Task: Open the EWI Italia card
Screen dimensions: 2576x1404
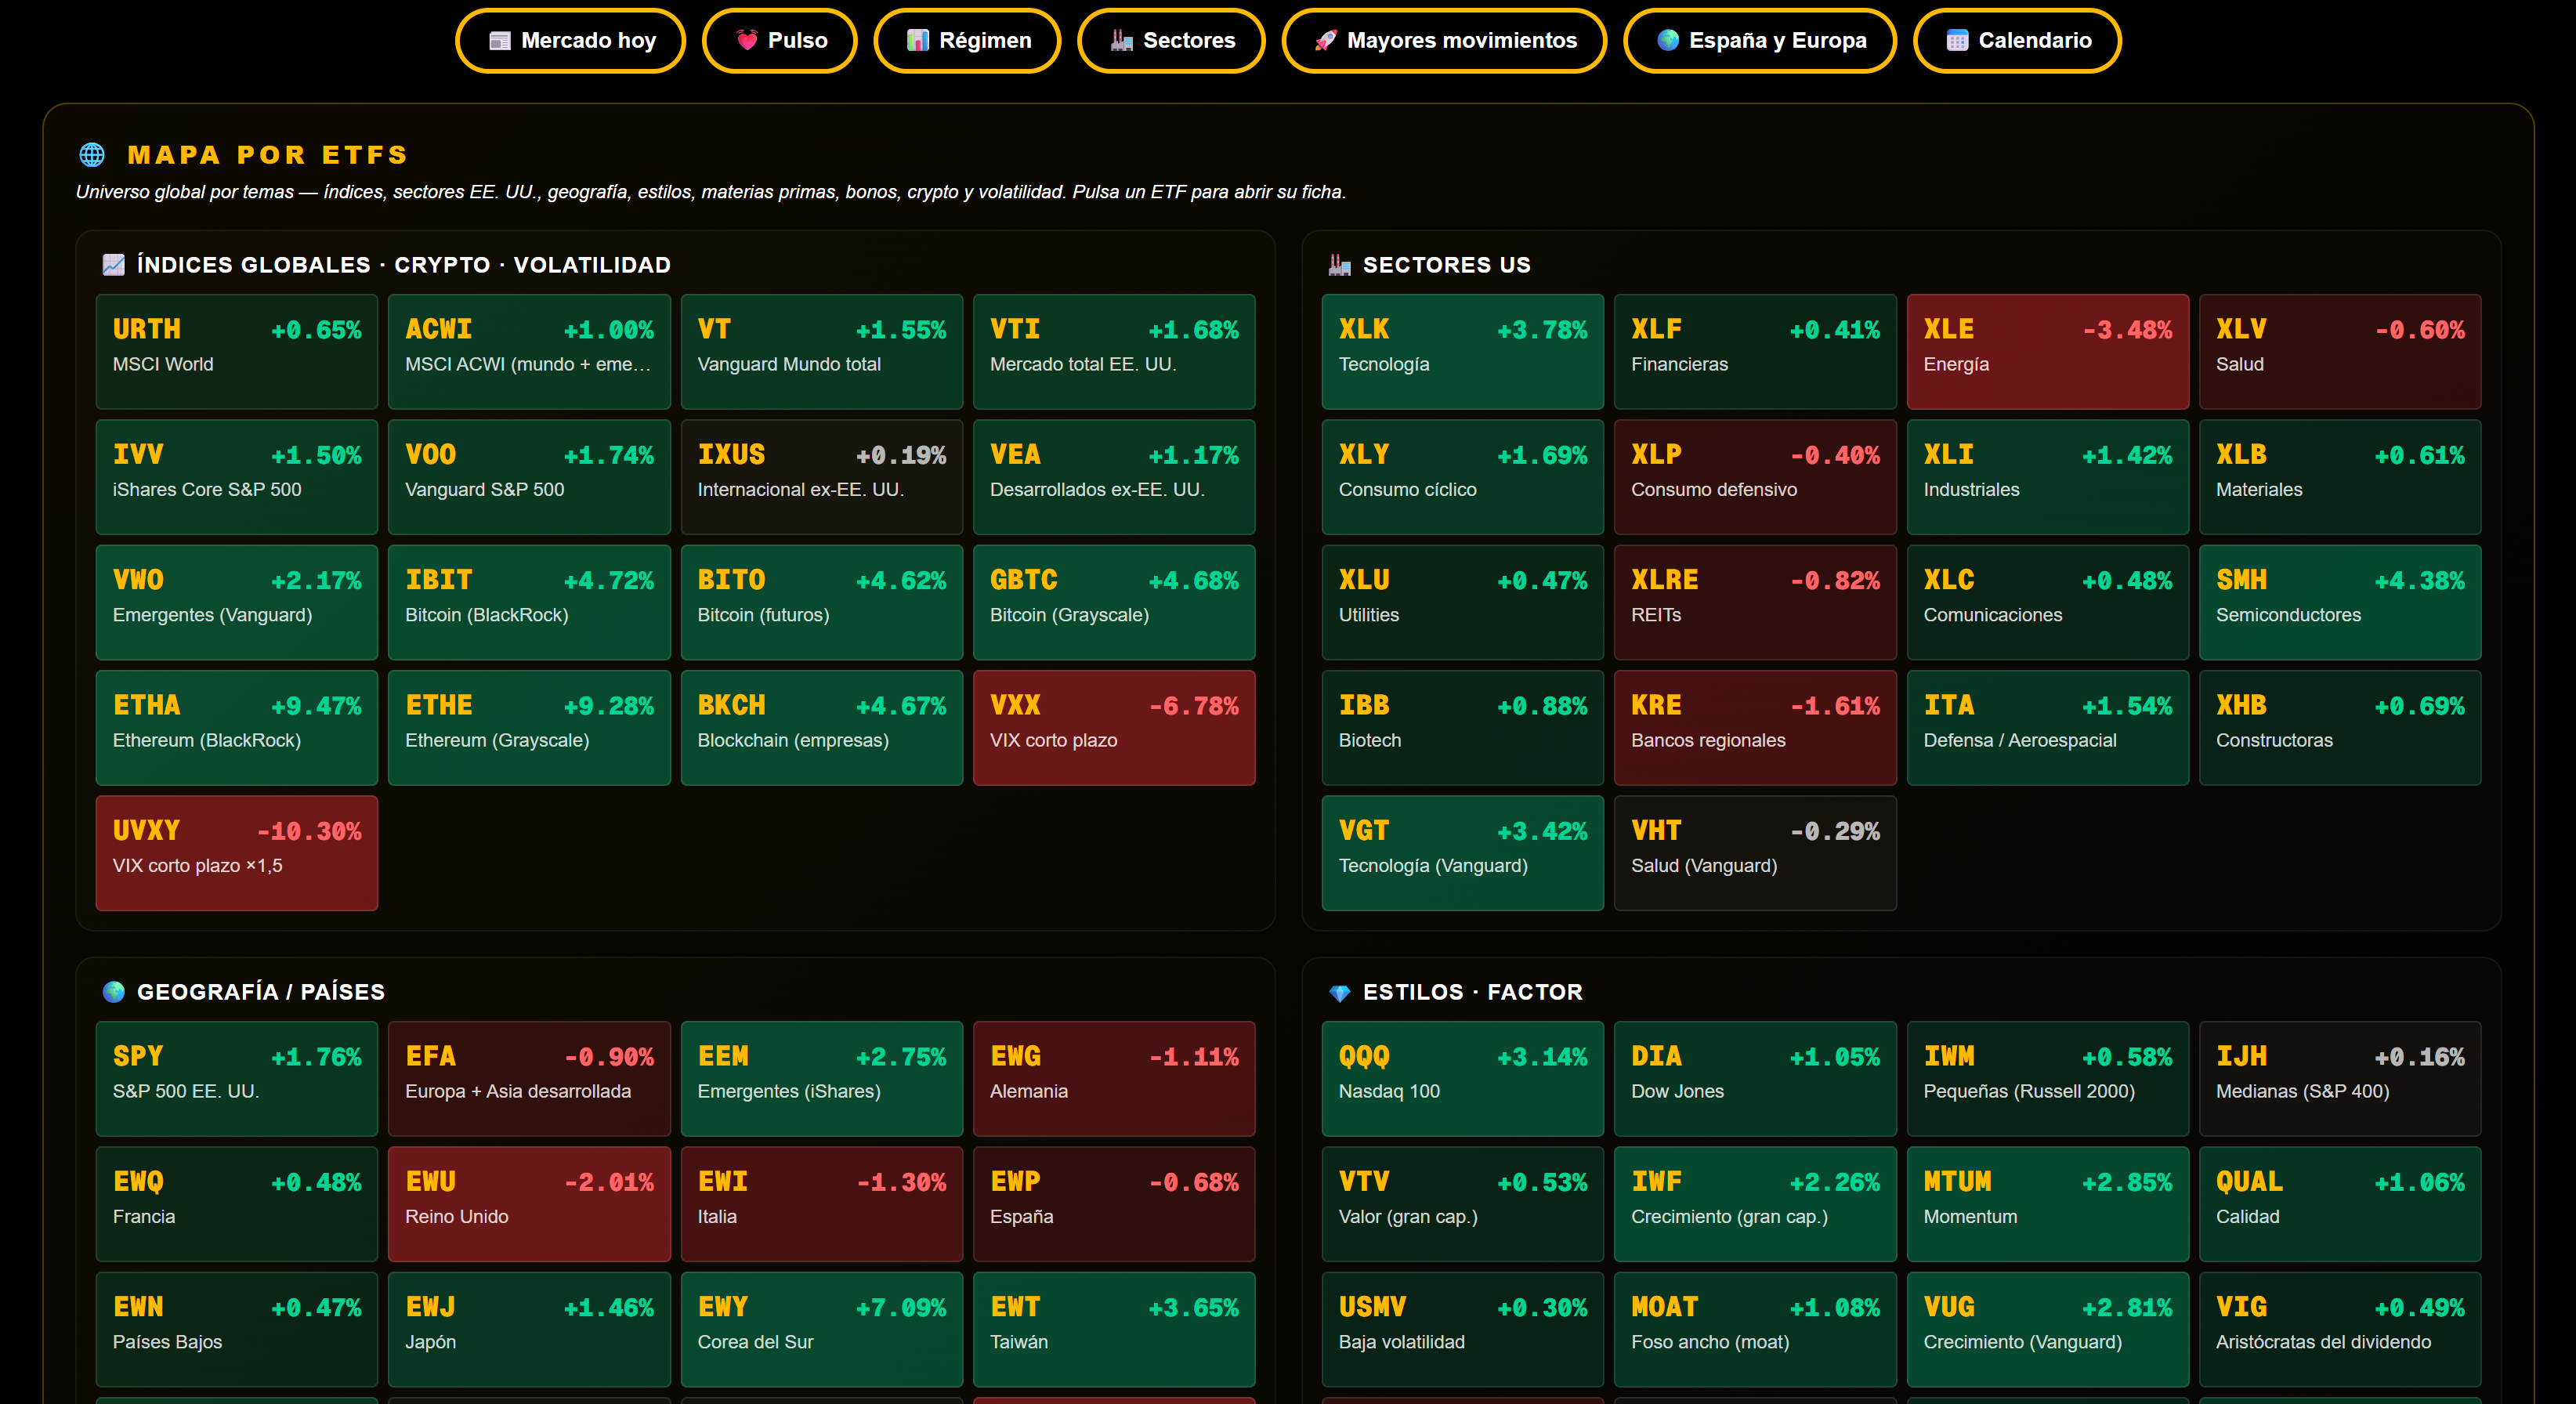Action: (822, 1204)
